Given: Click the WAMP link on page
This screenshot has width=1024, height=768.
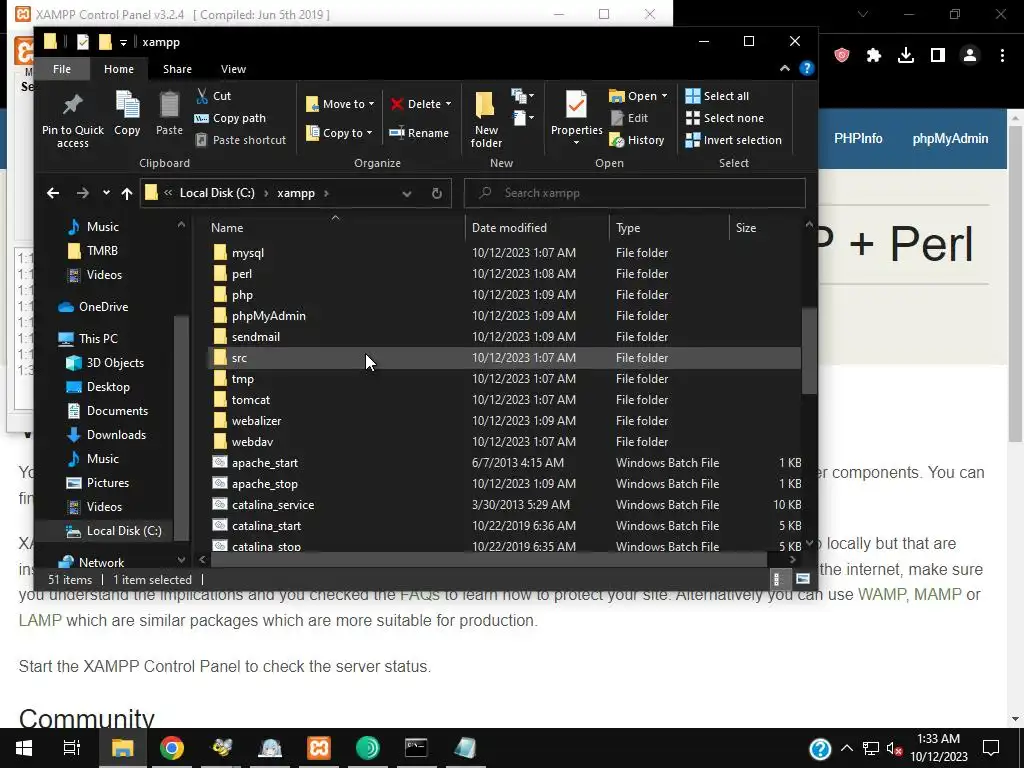Looking at the screenshot, I should point(882,594).
